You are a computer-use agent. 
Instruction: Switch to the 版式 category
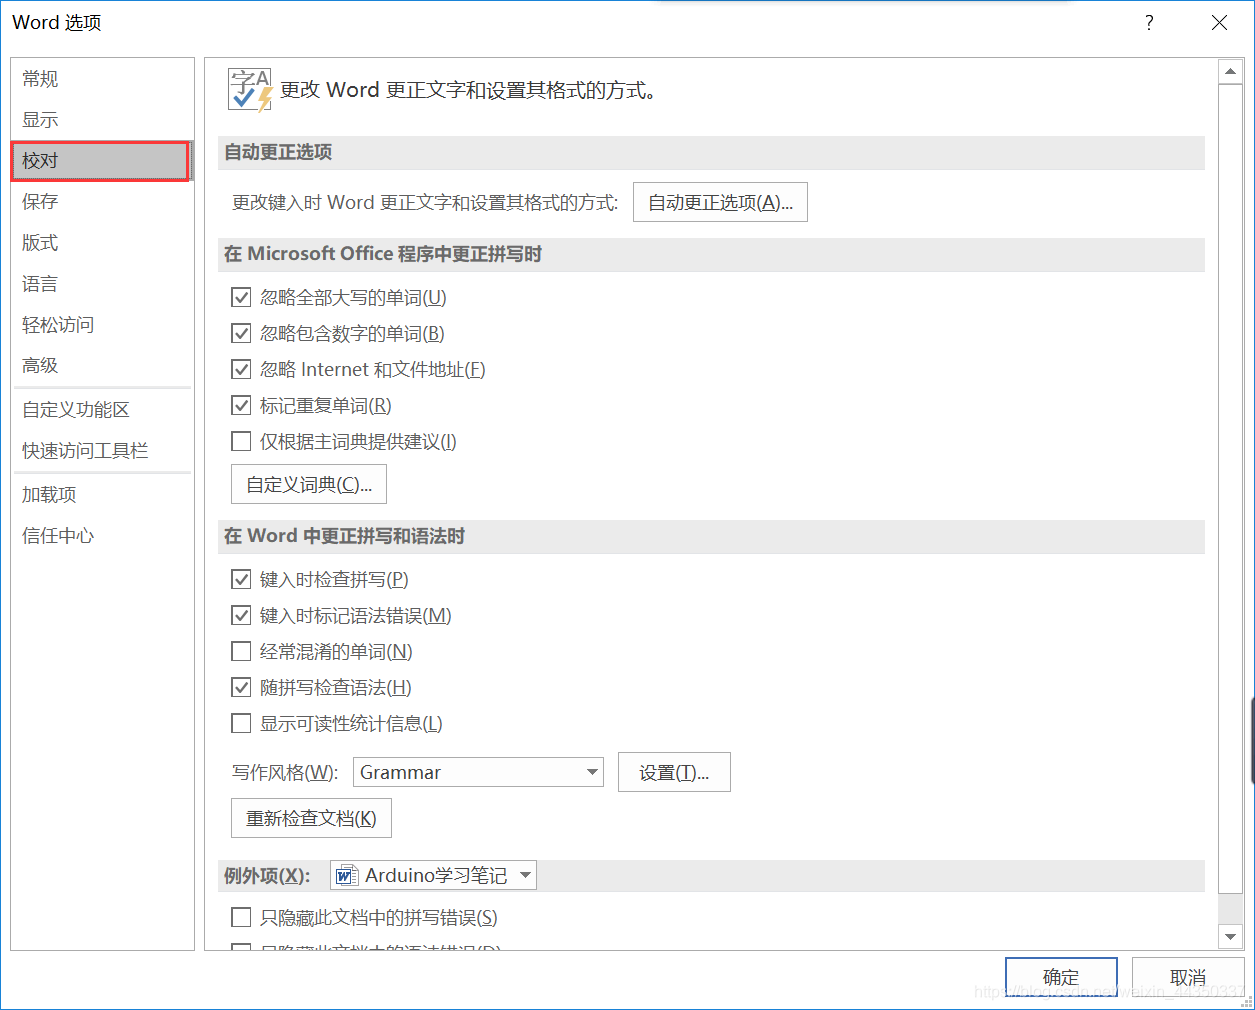click(102, 243)
